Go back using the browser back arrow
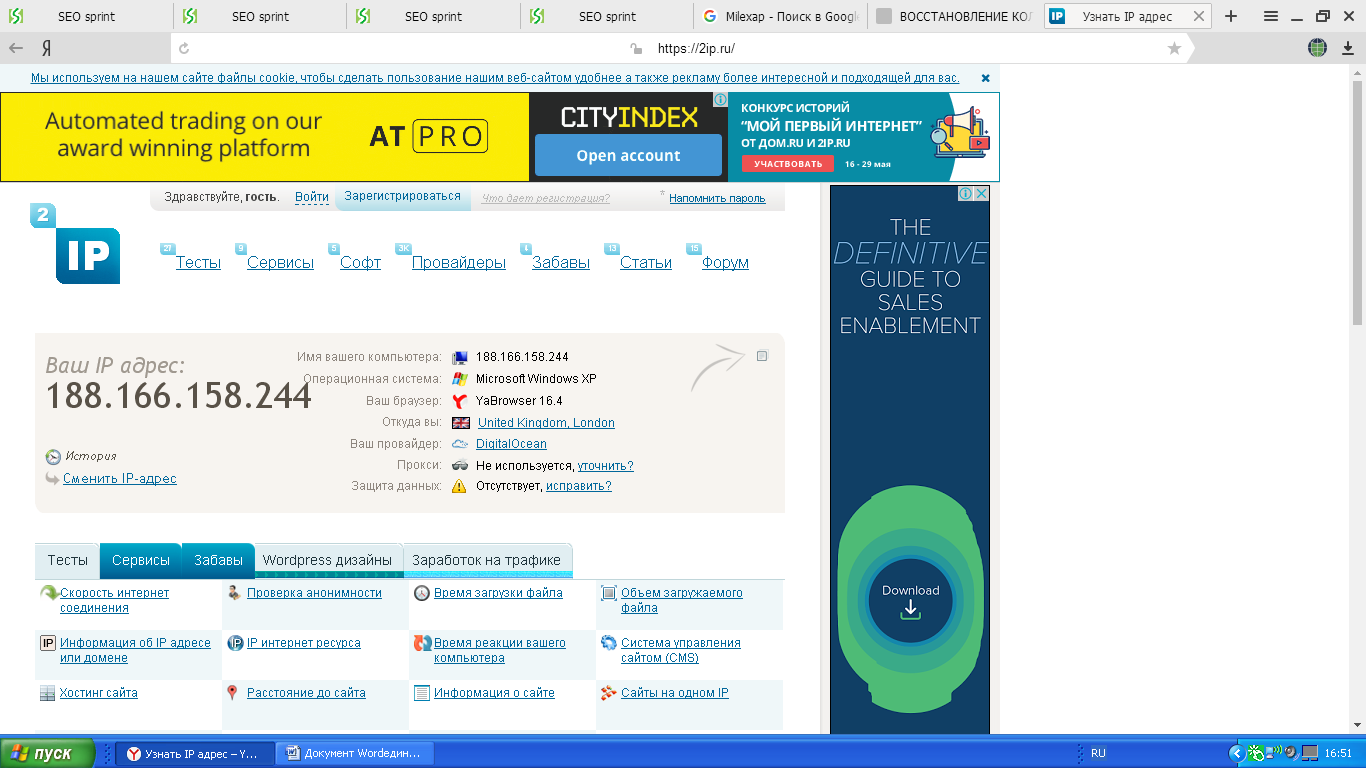This screenshot has width=1366, height=768. pos(16,48)
